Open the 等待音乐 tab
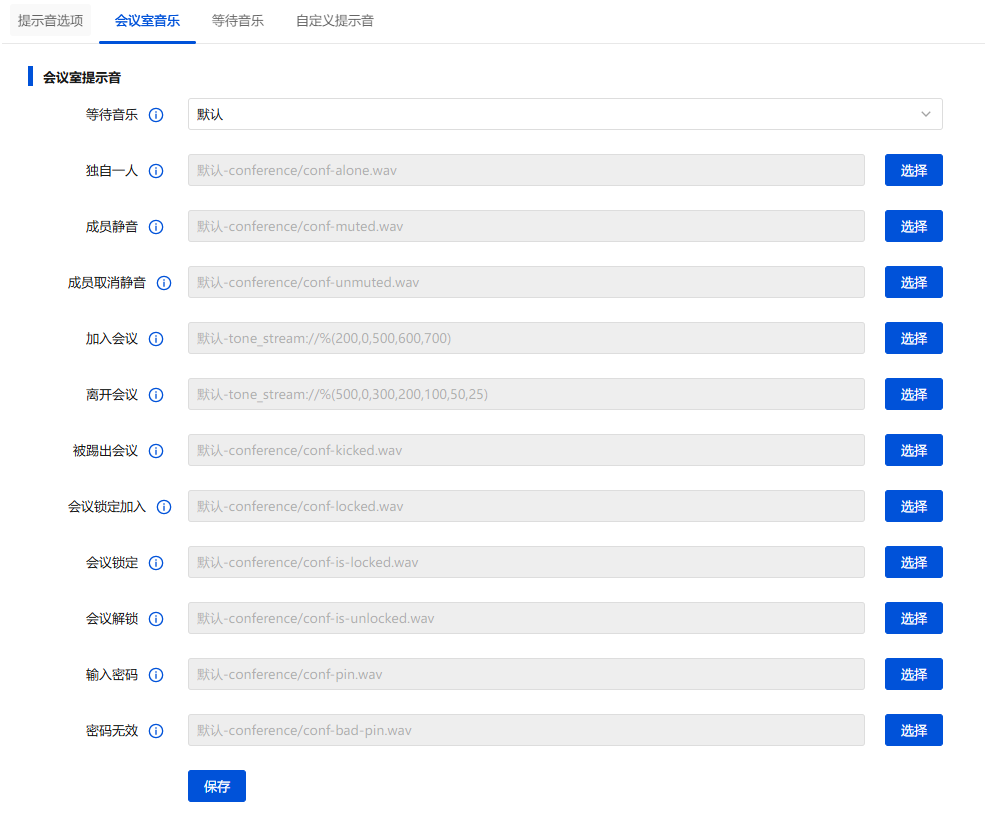Screen dimensions: 985x829 click(238, 20)
